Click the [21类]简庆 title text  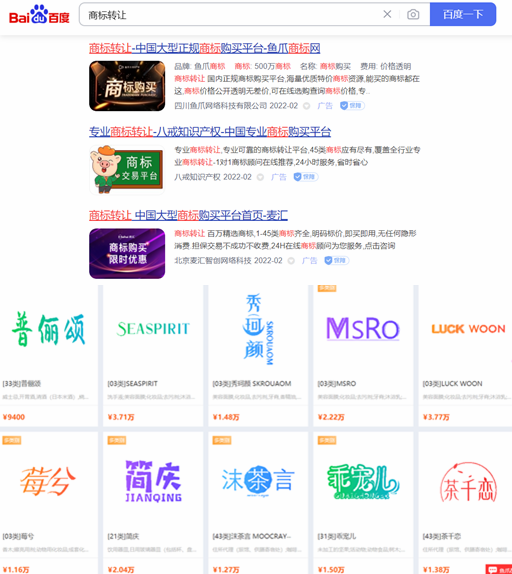coord(123,536)
